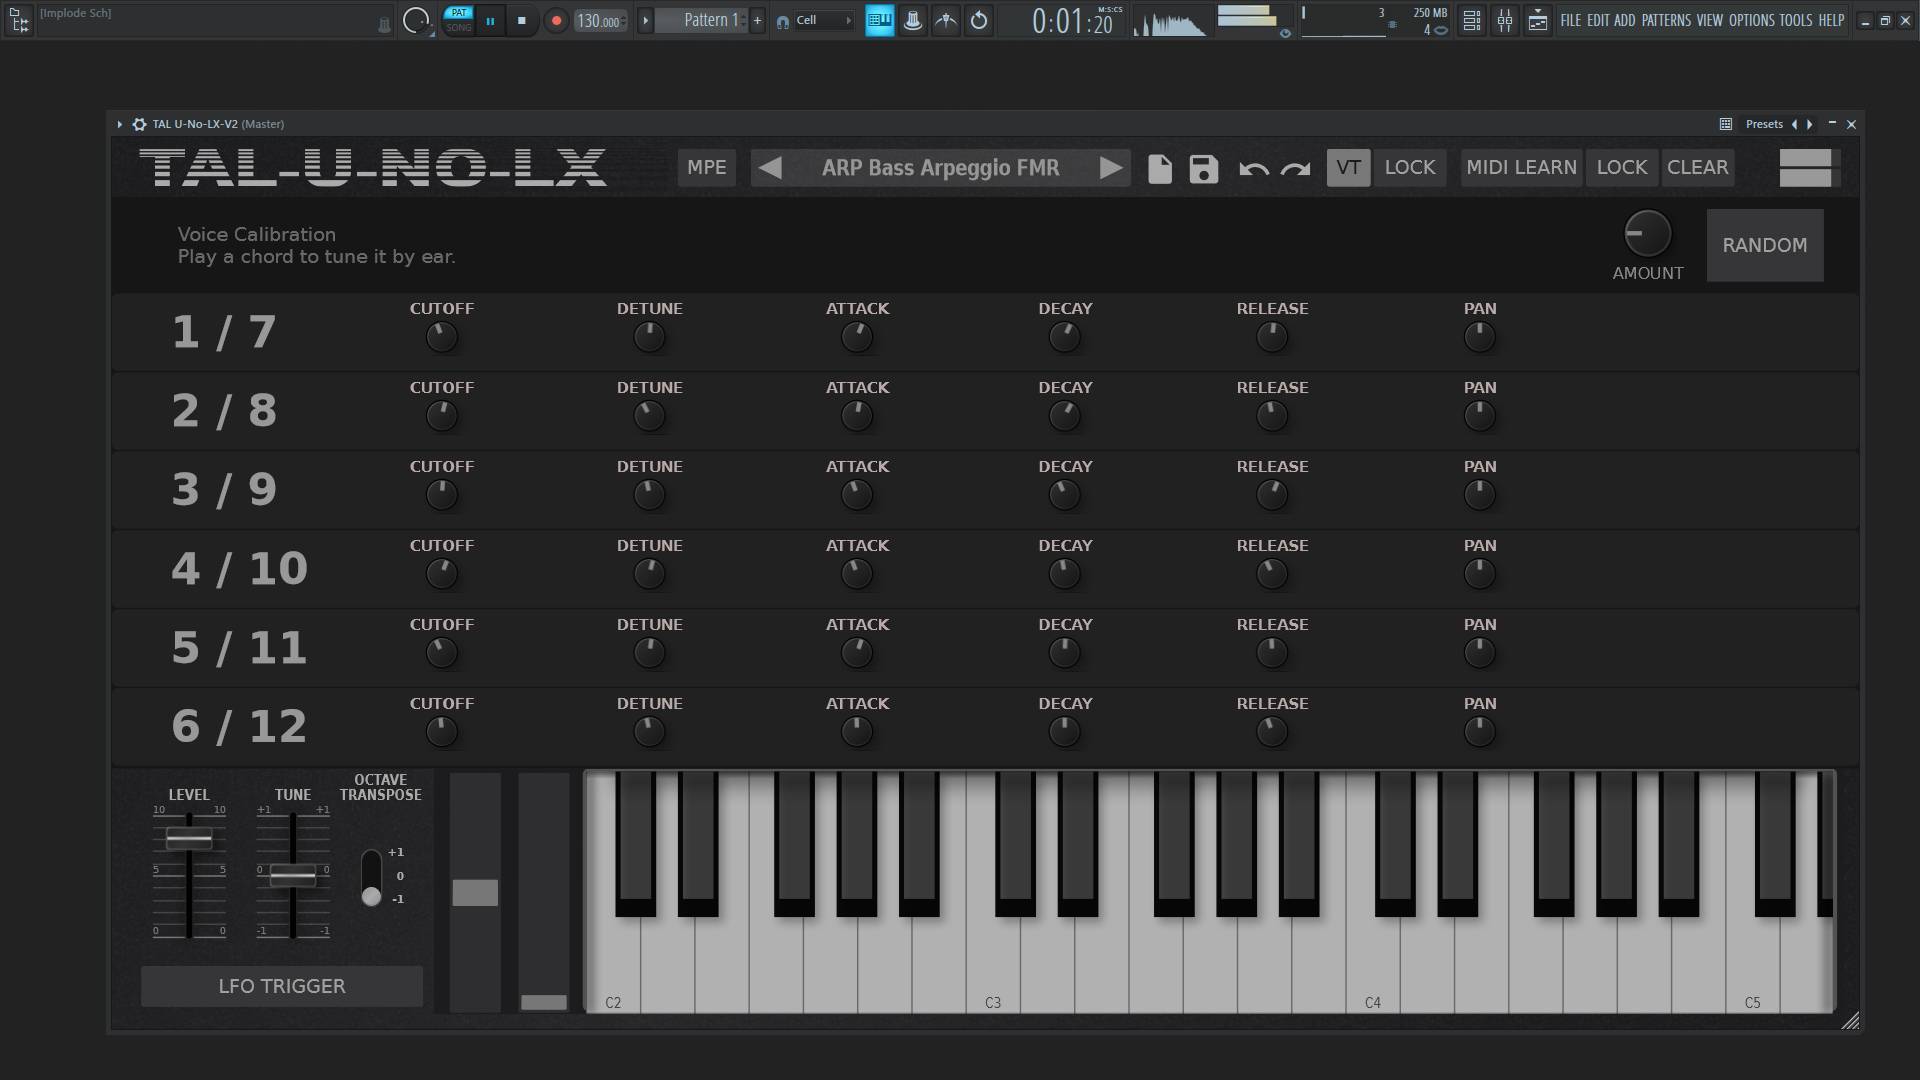Stop playback in the transport bar
Viewport: 1920px width, 1080px height.
[521, 21]
